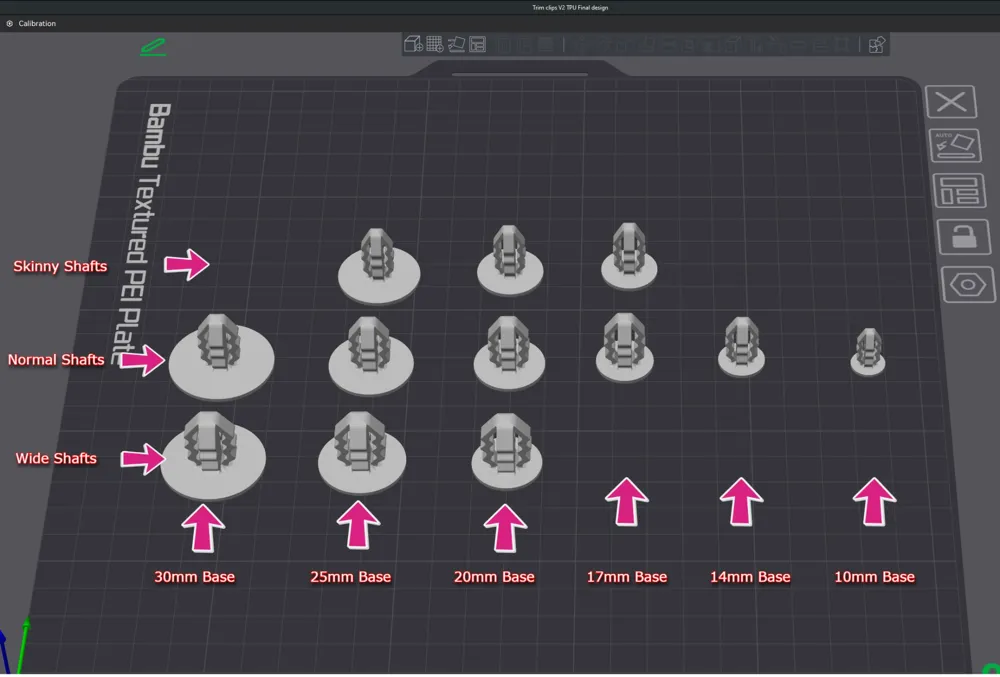Click the Arrange all objects toolbar icon
1000x677 pixels.
click(477, 44)
